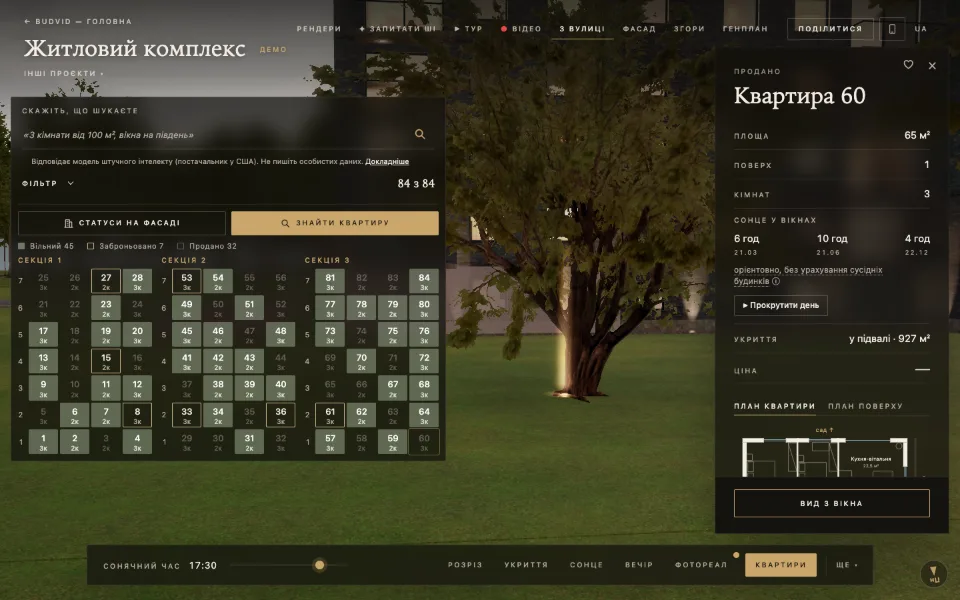Open mobile view via phone icon
The image size is (960, 600).
(x=892, y=29)
